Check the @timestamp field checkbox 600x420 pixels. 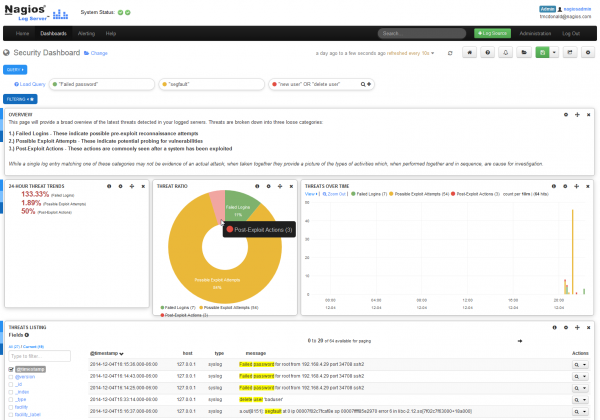(x=11, y=369)
